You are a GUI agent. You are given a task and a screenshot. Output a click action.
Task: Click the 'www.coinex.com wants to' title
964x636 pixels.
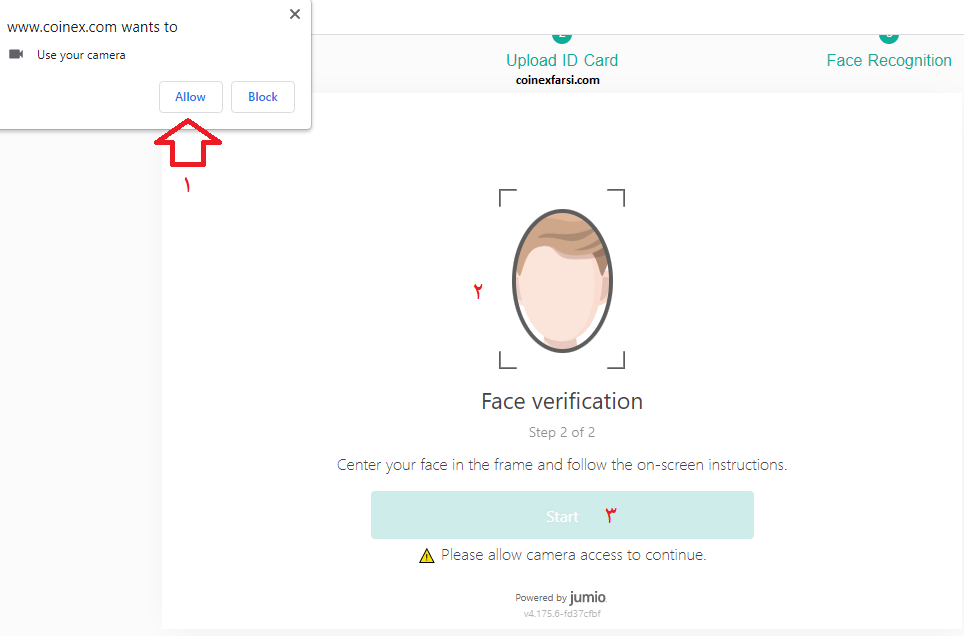92,27
